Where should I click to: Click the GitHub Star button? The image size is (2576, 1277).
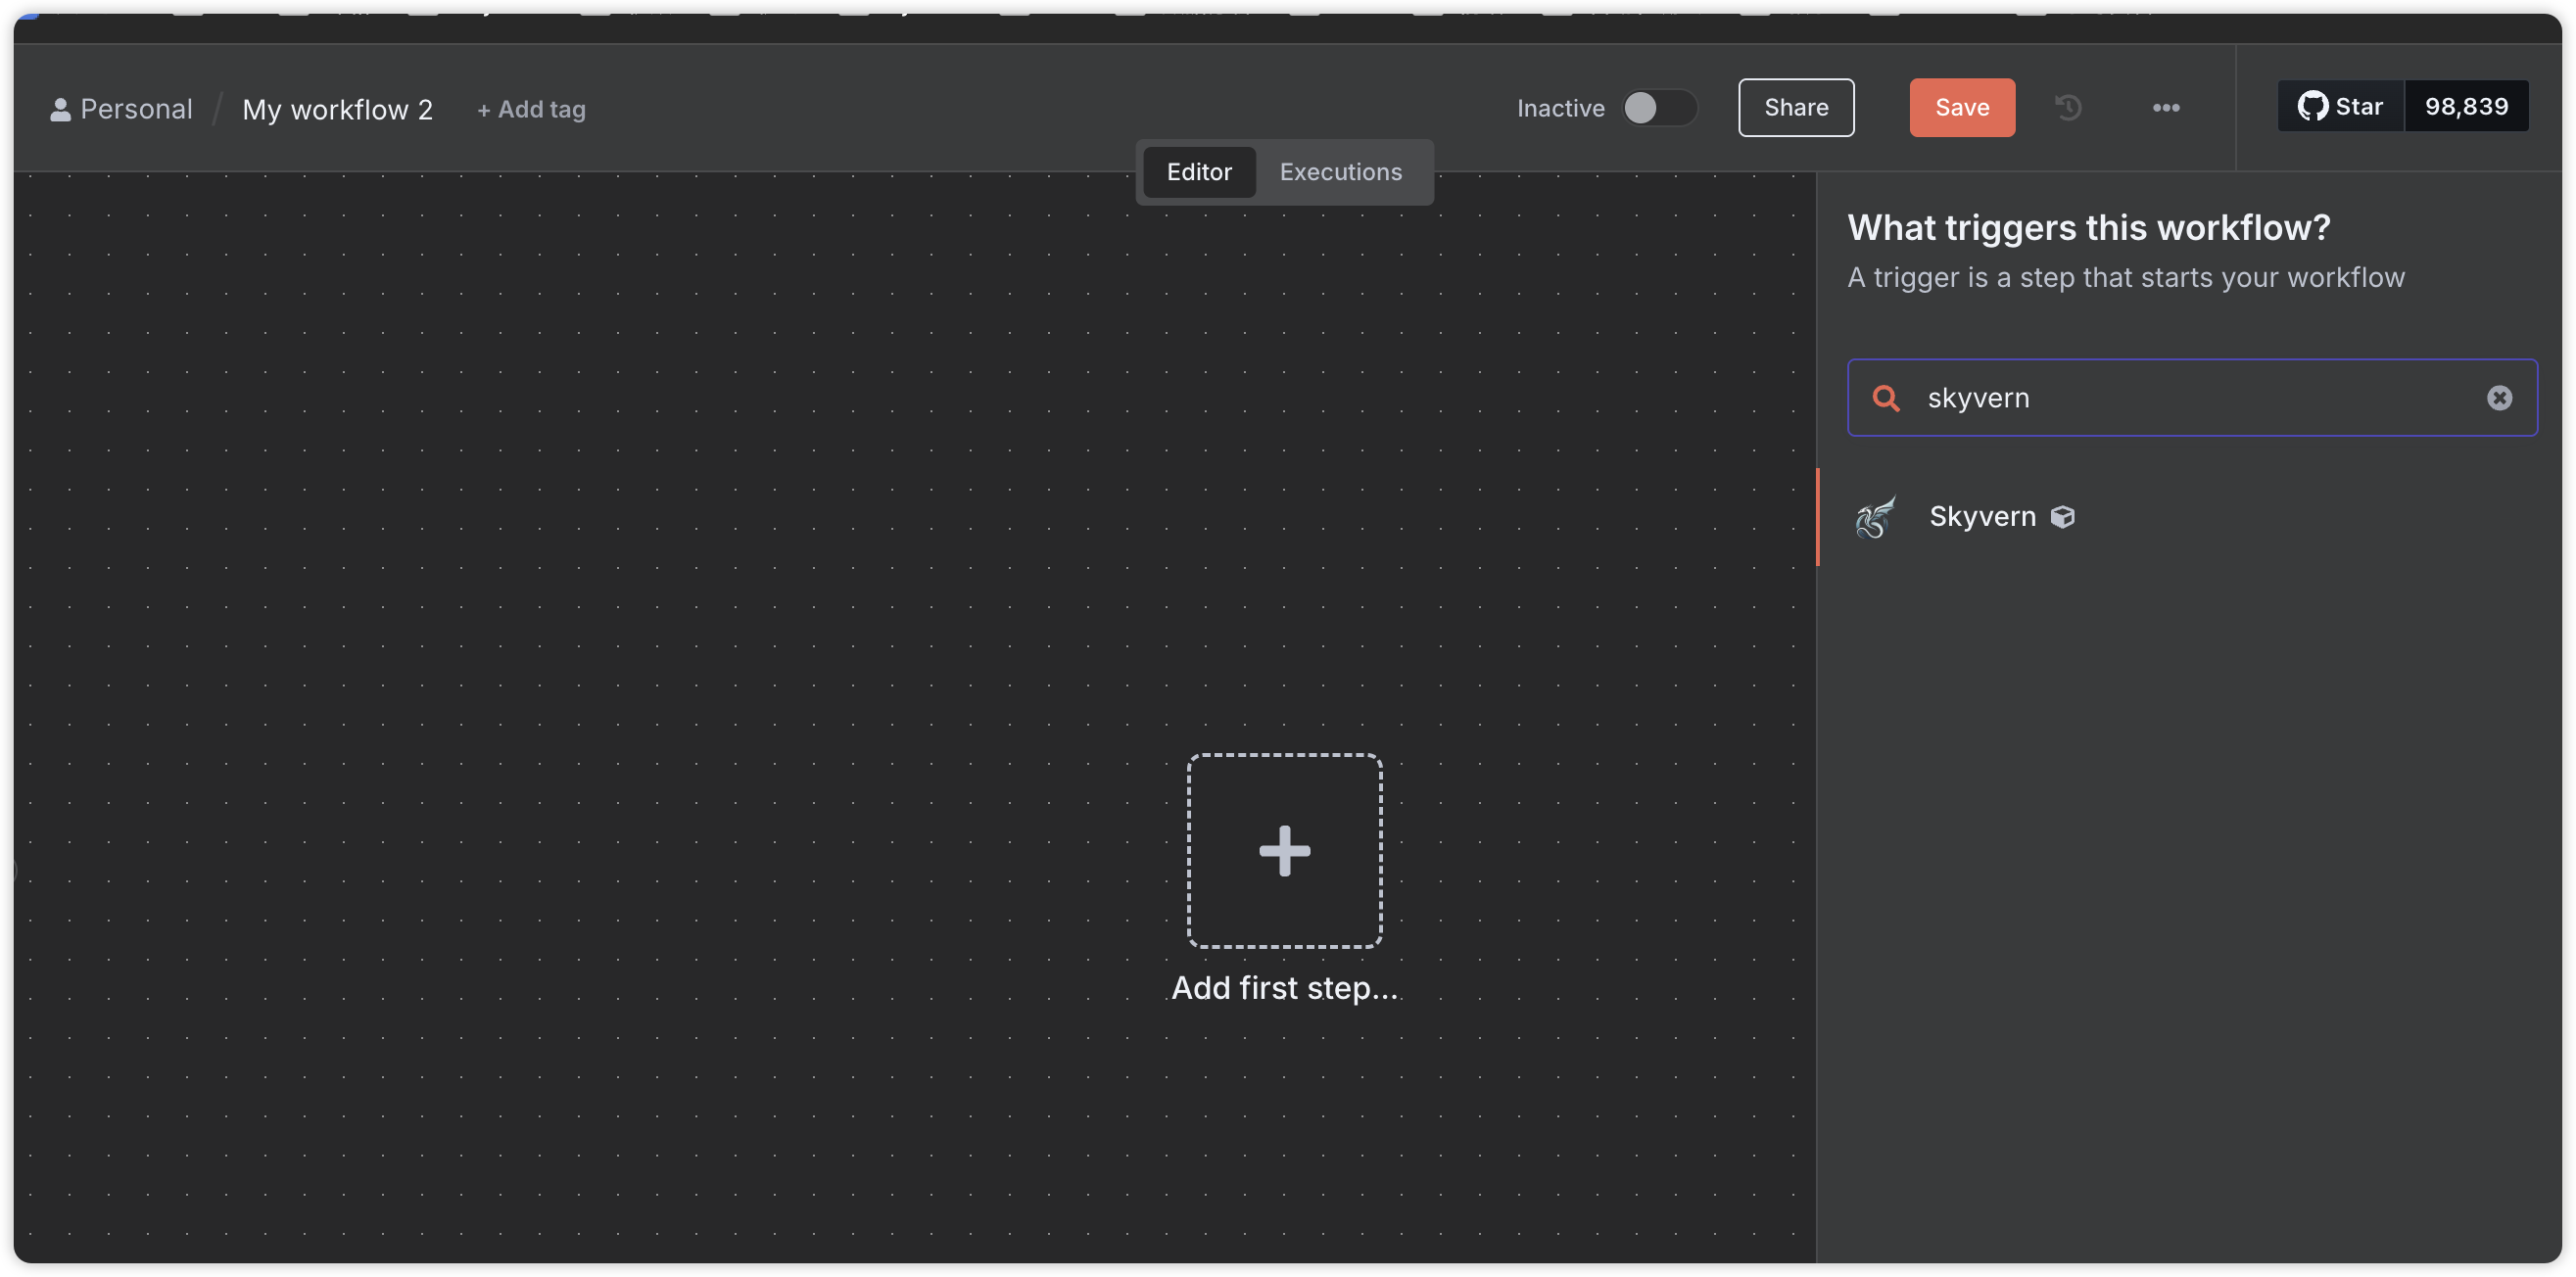pyautogui.click(x=2340, y=106)
